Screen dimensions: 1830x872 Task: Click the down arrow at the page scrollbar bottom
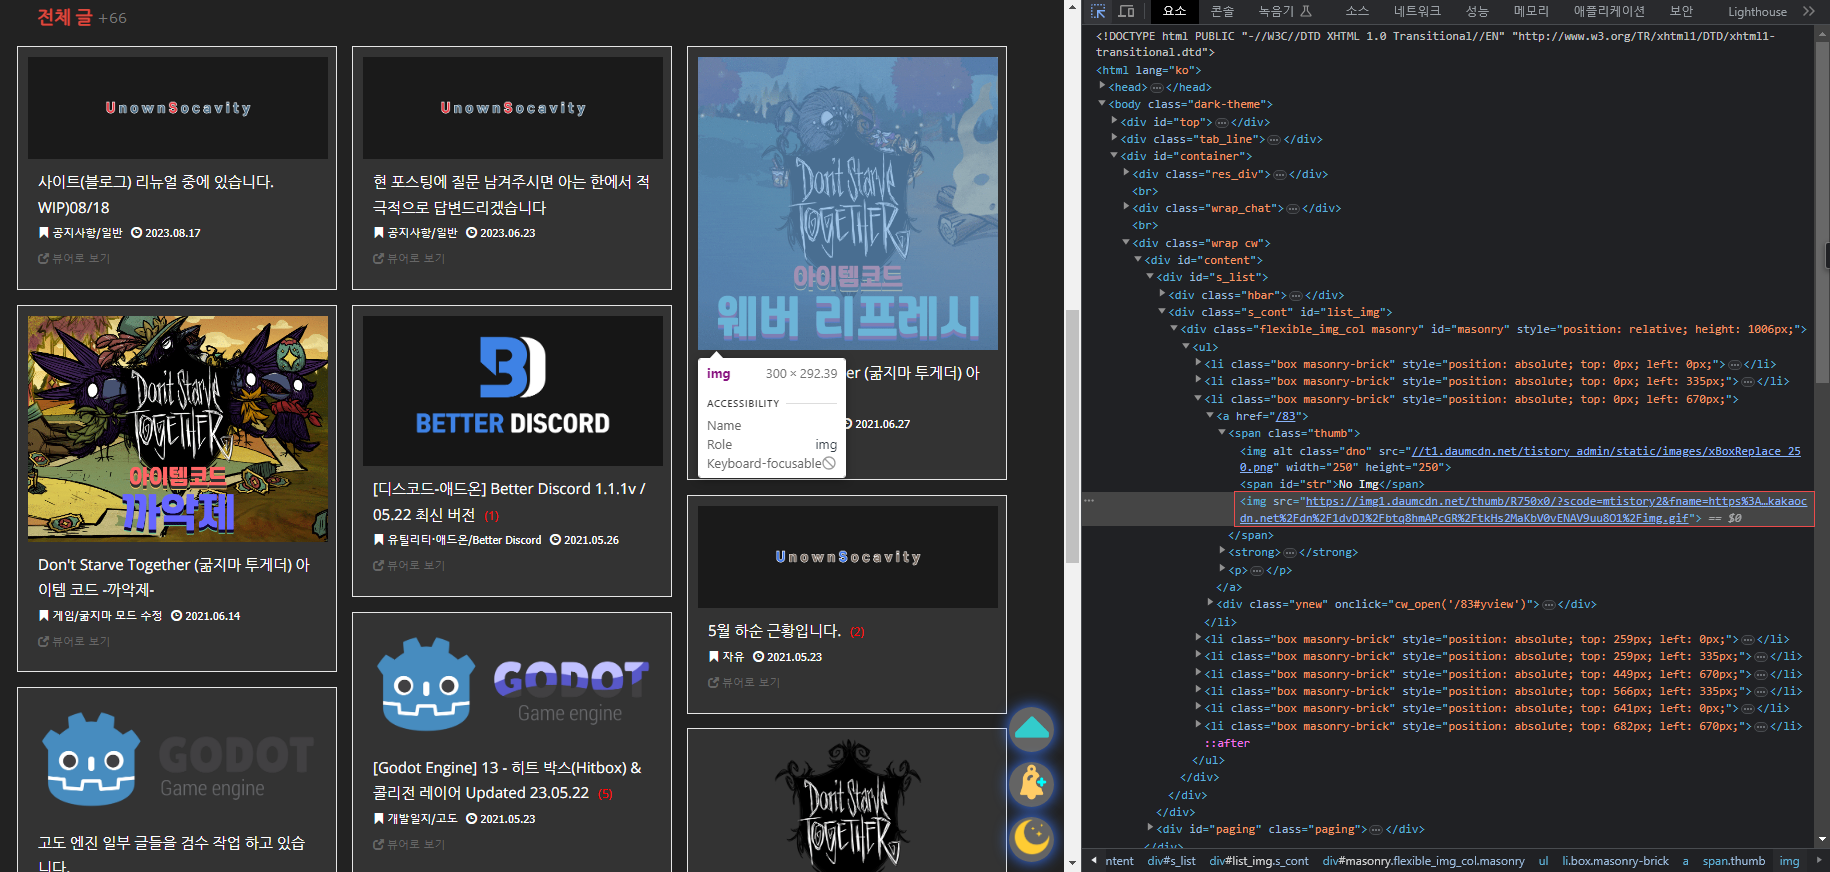[1072, 862]
